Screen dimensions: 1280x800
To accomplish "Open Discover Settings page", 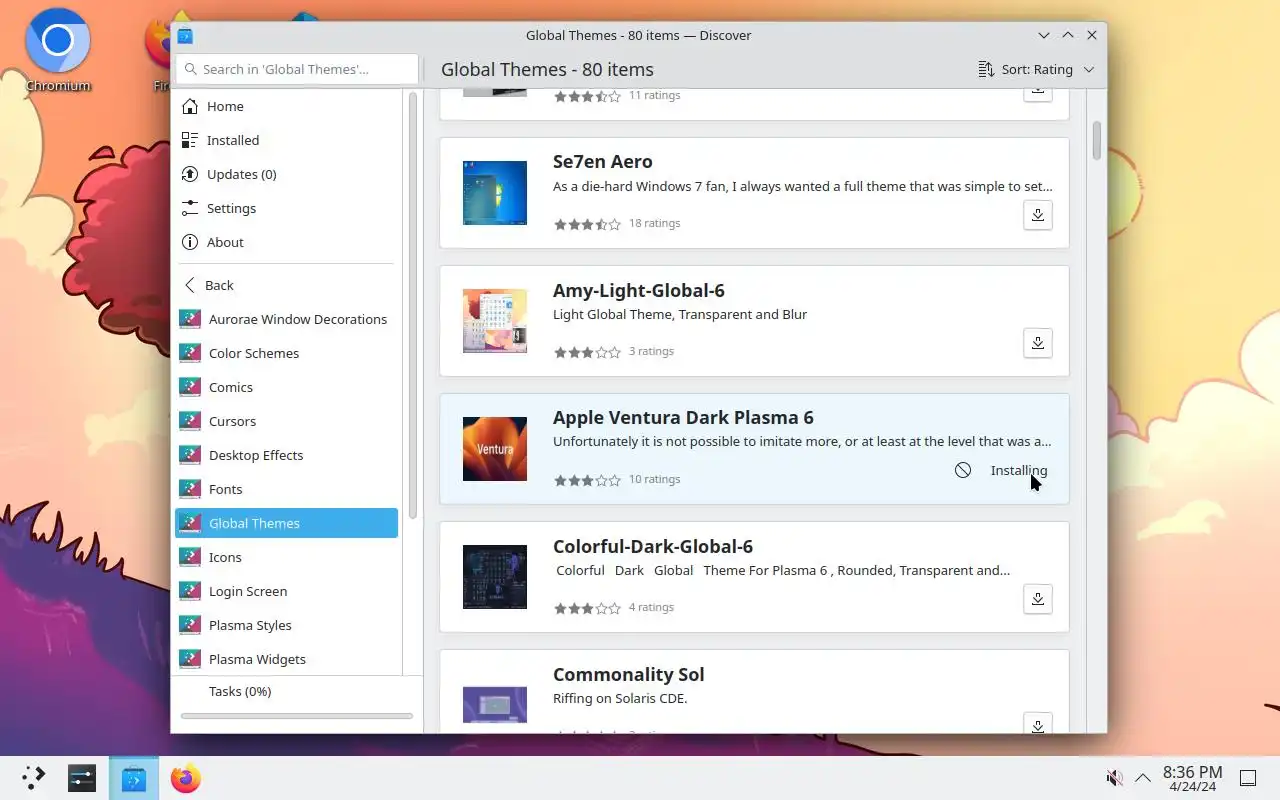I will click(x=287, y=208).
